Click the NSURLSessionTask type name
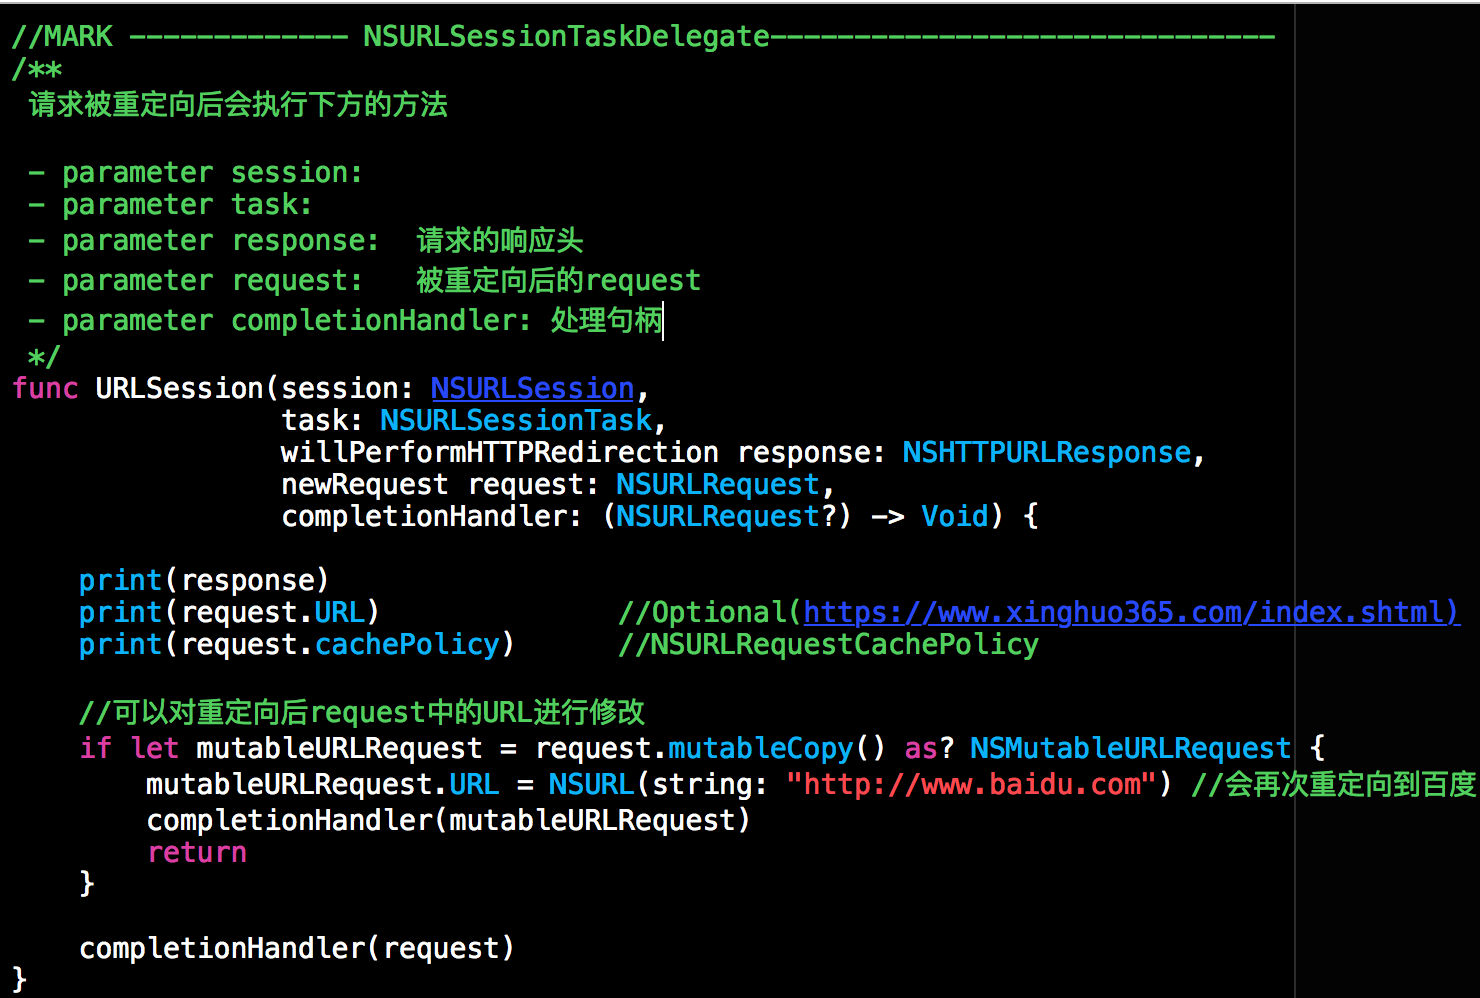Screen dimensions: 1480x998 [x=516, y=420]
